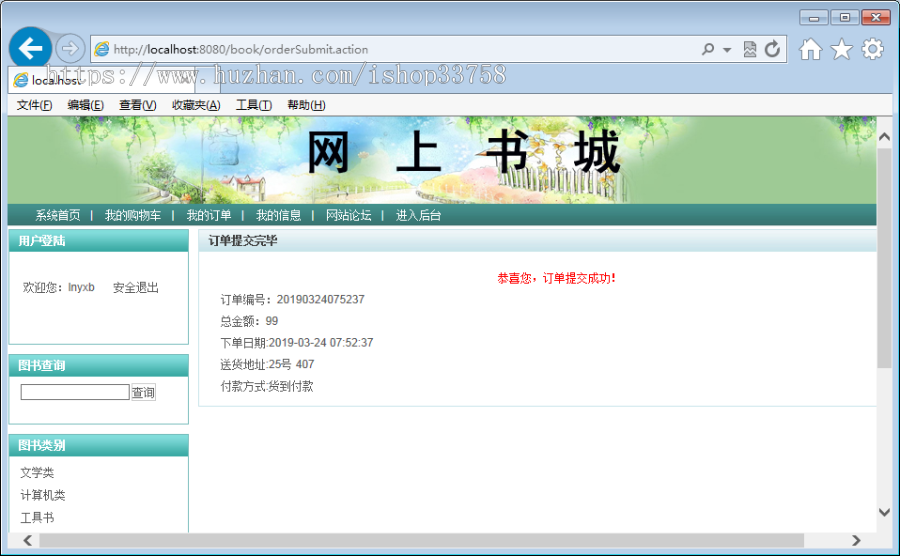Open 我的购物车 in the navigation bar
Screen dimensions: 900x556
point(133,215)
